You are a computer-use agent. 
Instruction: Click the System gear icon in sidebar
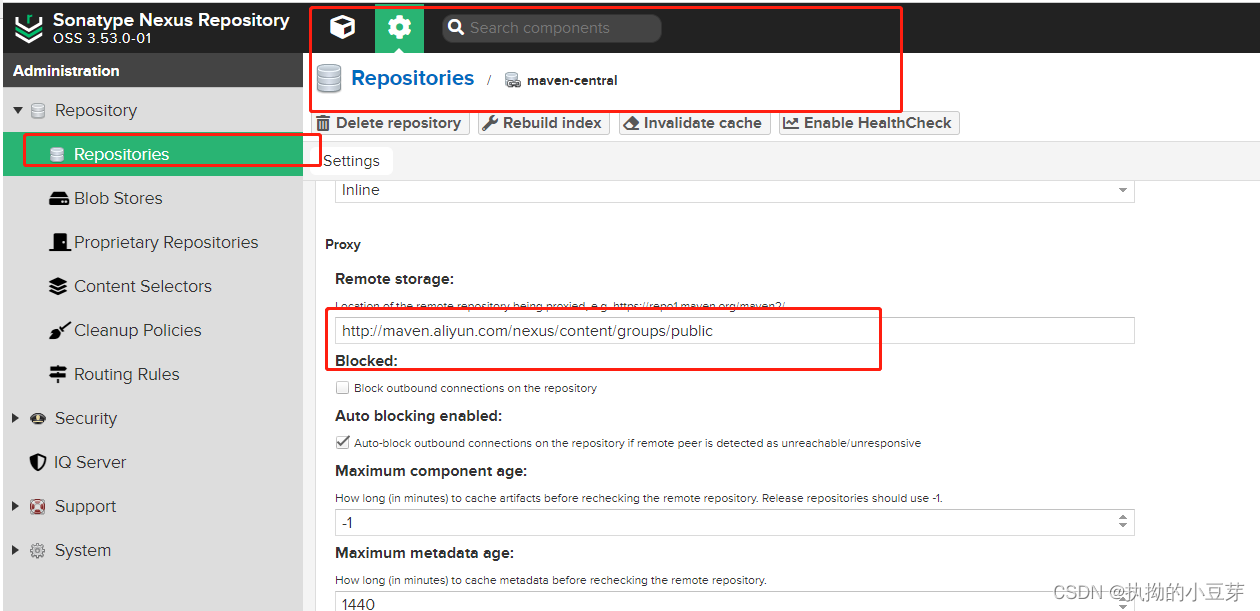[38, 550]
